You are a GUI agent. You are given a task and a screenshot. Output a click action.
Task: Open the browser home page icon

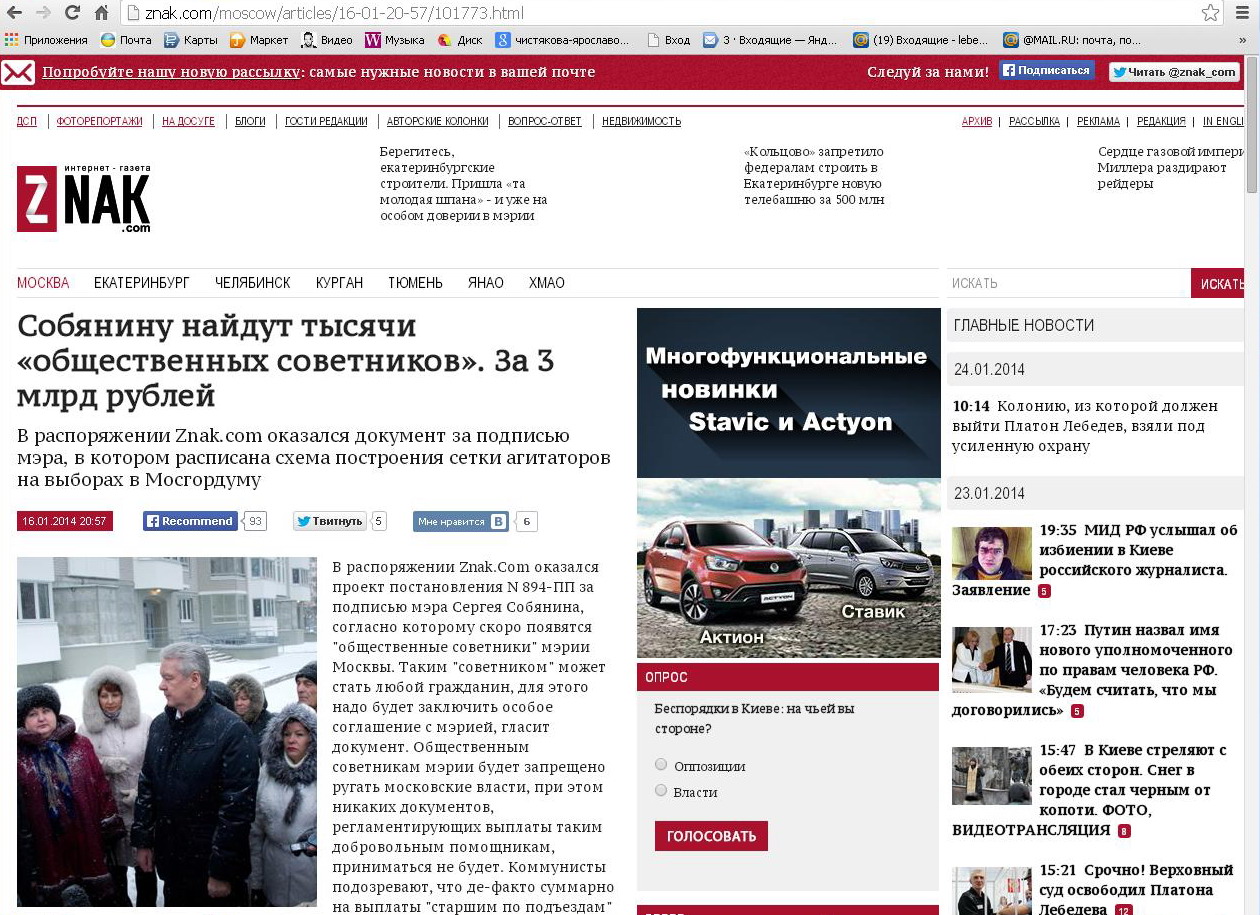(101, 13)
